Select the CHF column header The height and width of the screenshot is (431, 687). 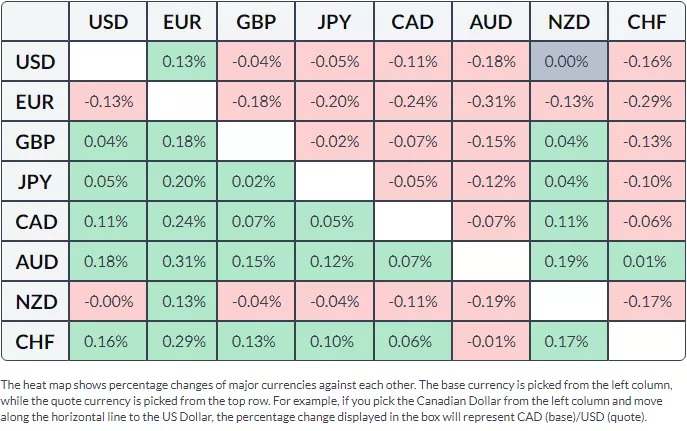[x=648, y=22]
